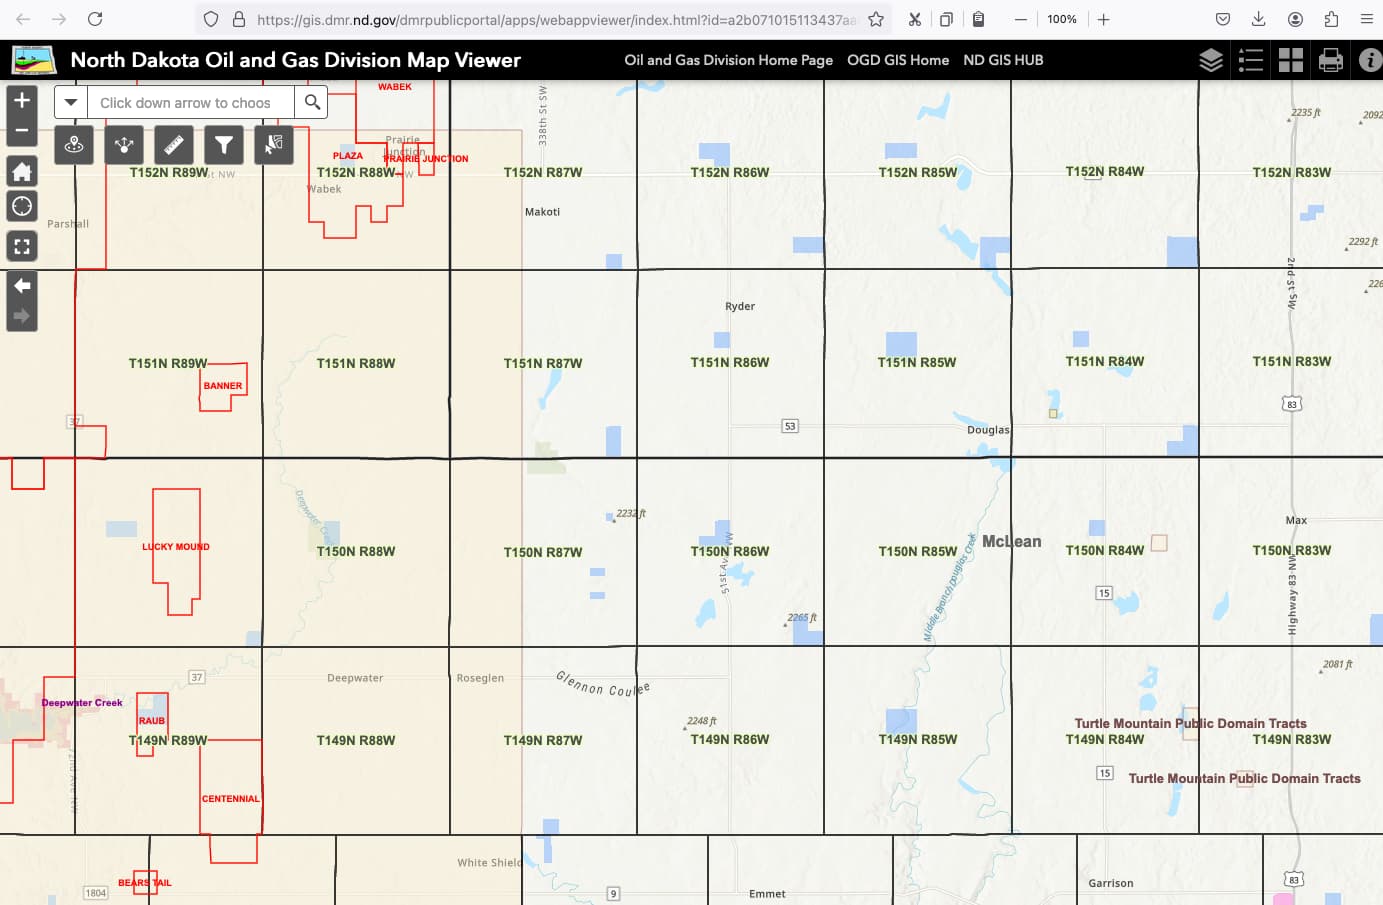This screenshot has width=1383, height=905.
Task: Click the Roseglen town label
Action: point(480,678)
